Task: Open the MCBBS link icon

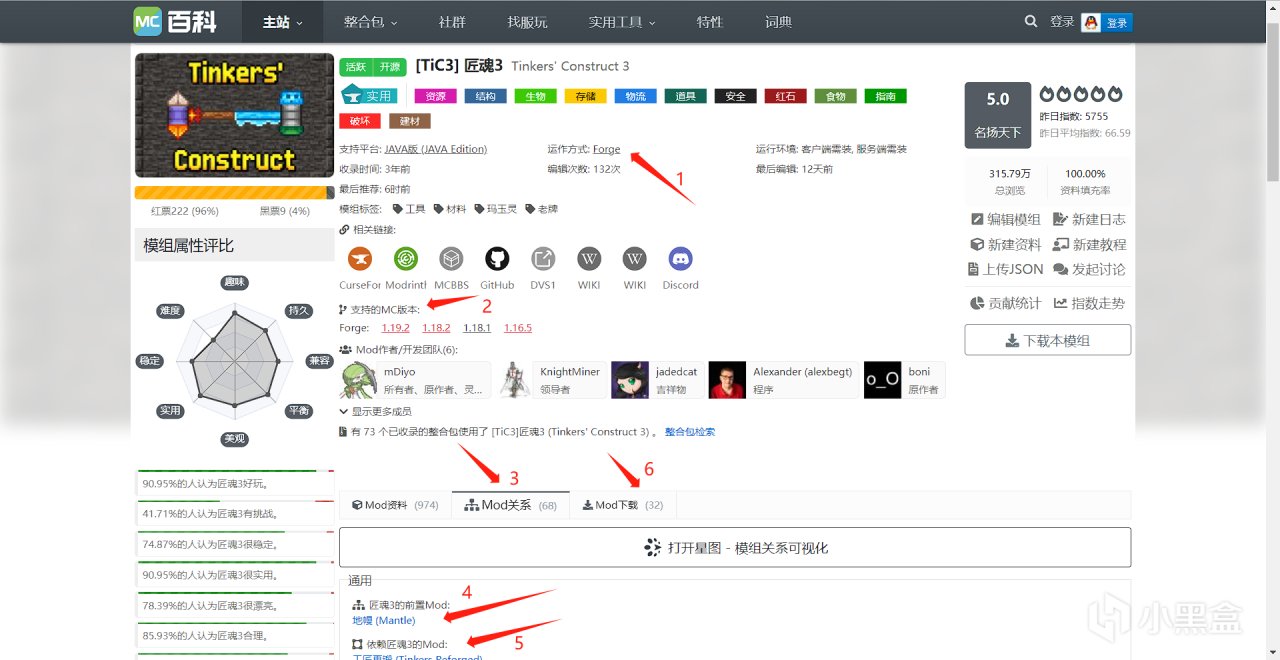Action: pos(451,260)
